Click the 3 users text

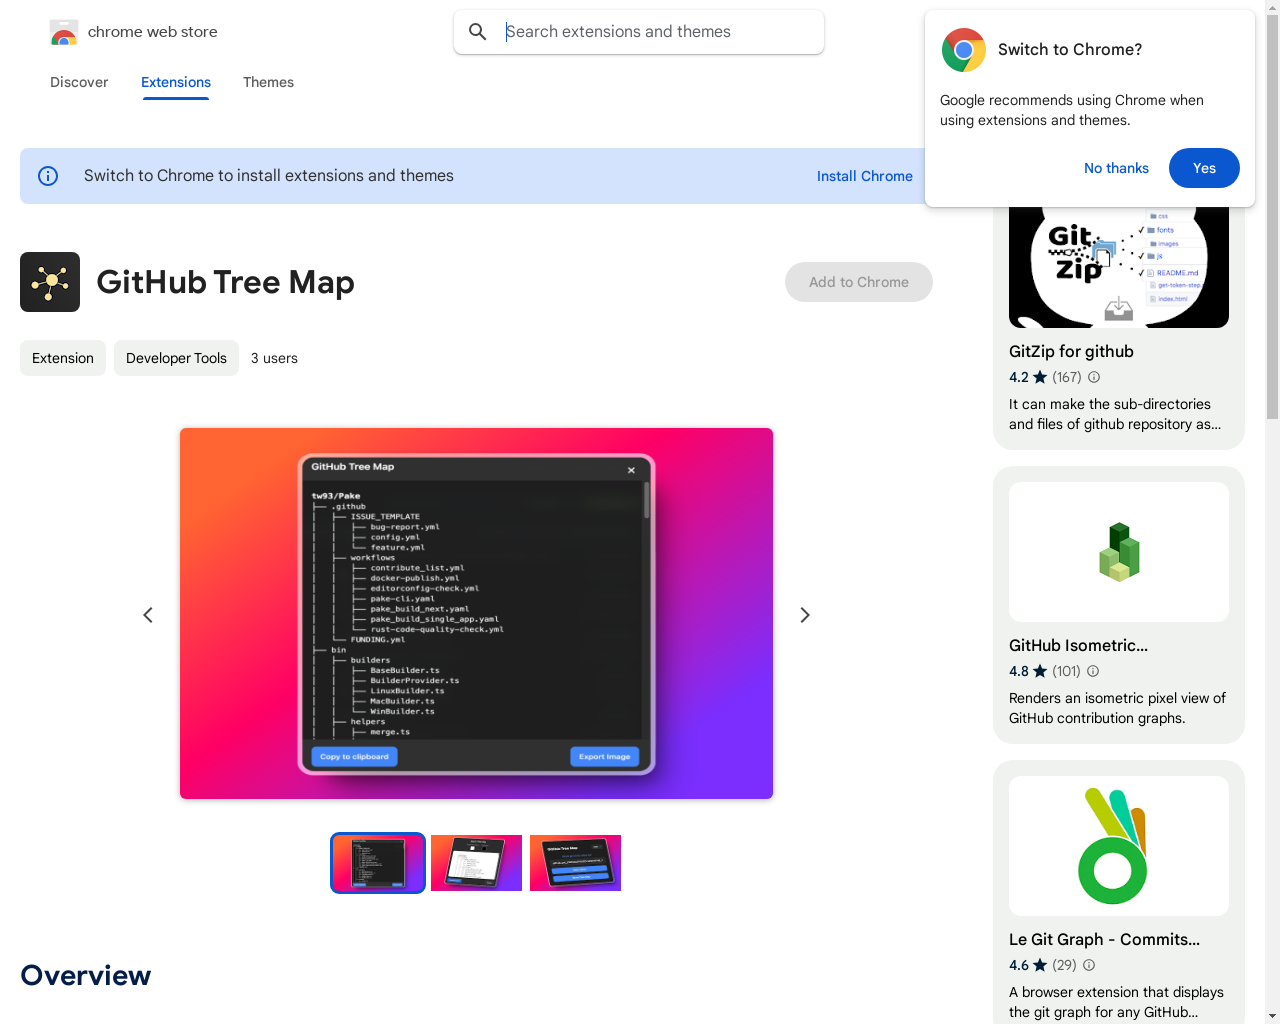pyautogui.click(x=274, y=358)
